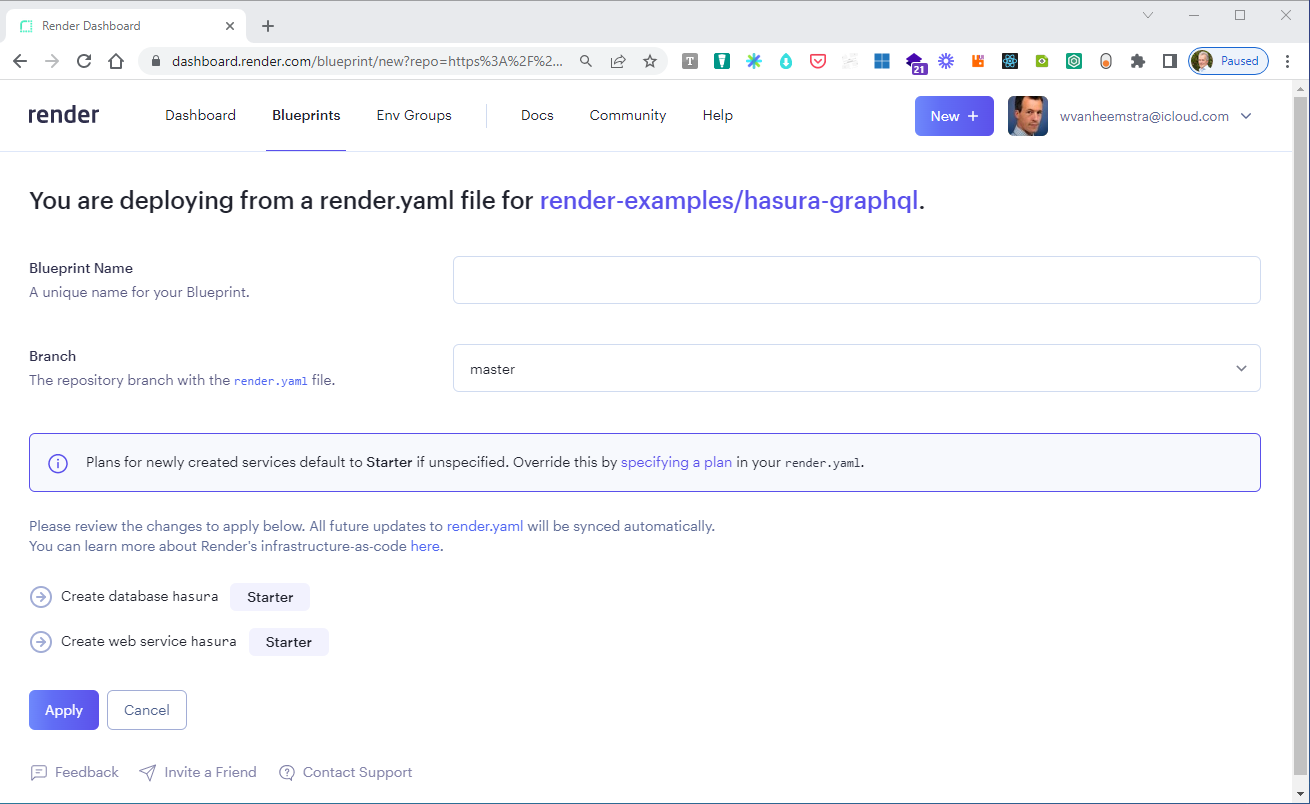
Task: Go to the Dashboard section
Action: pos(200,115)
